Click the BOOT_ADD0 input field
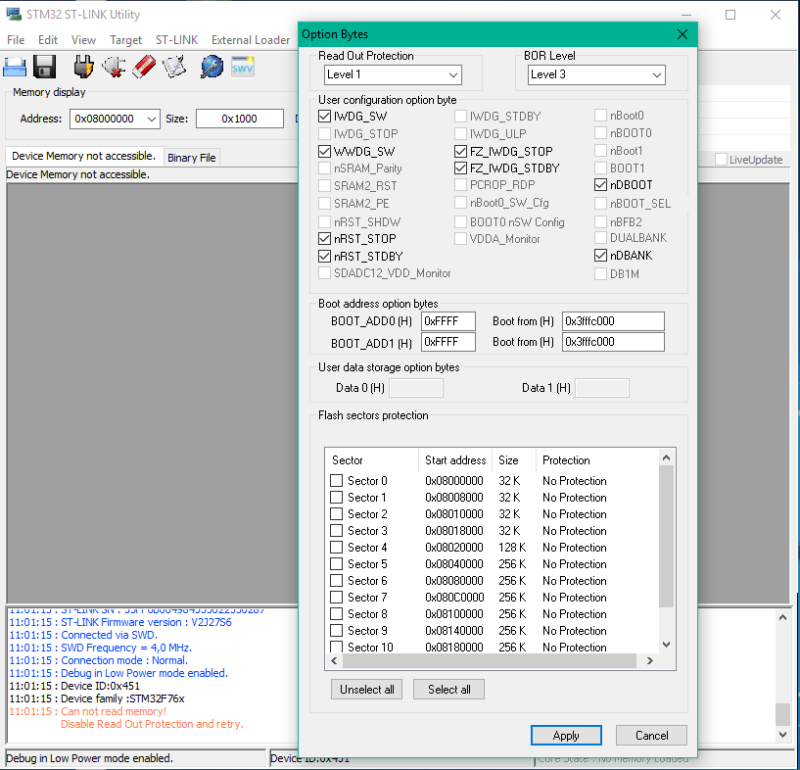 448,321
